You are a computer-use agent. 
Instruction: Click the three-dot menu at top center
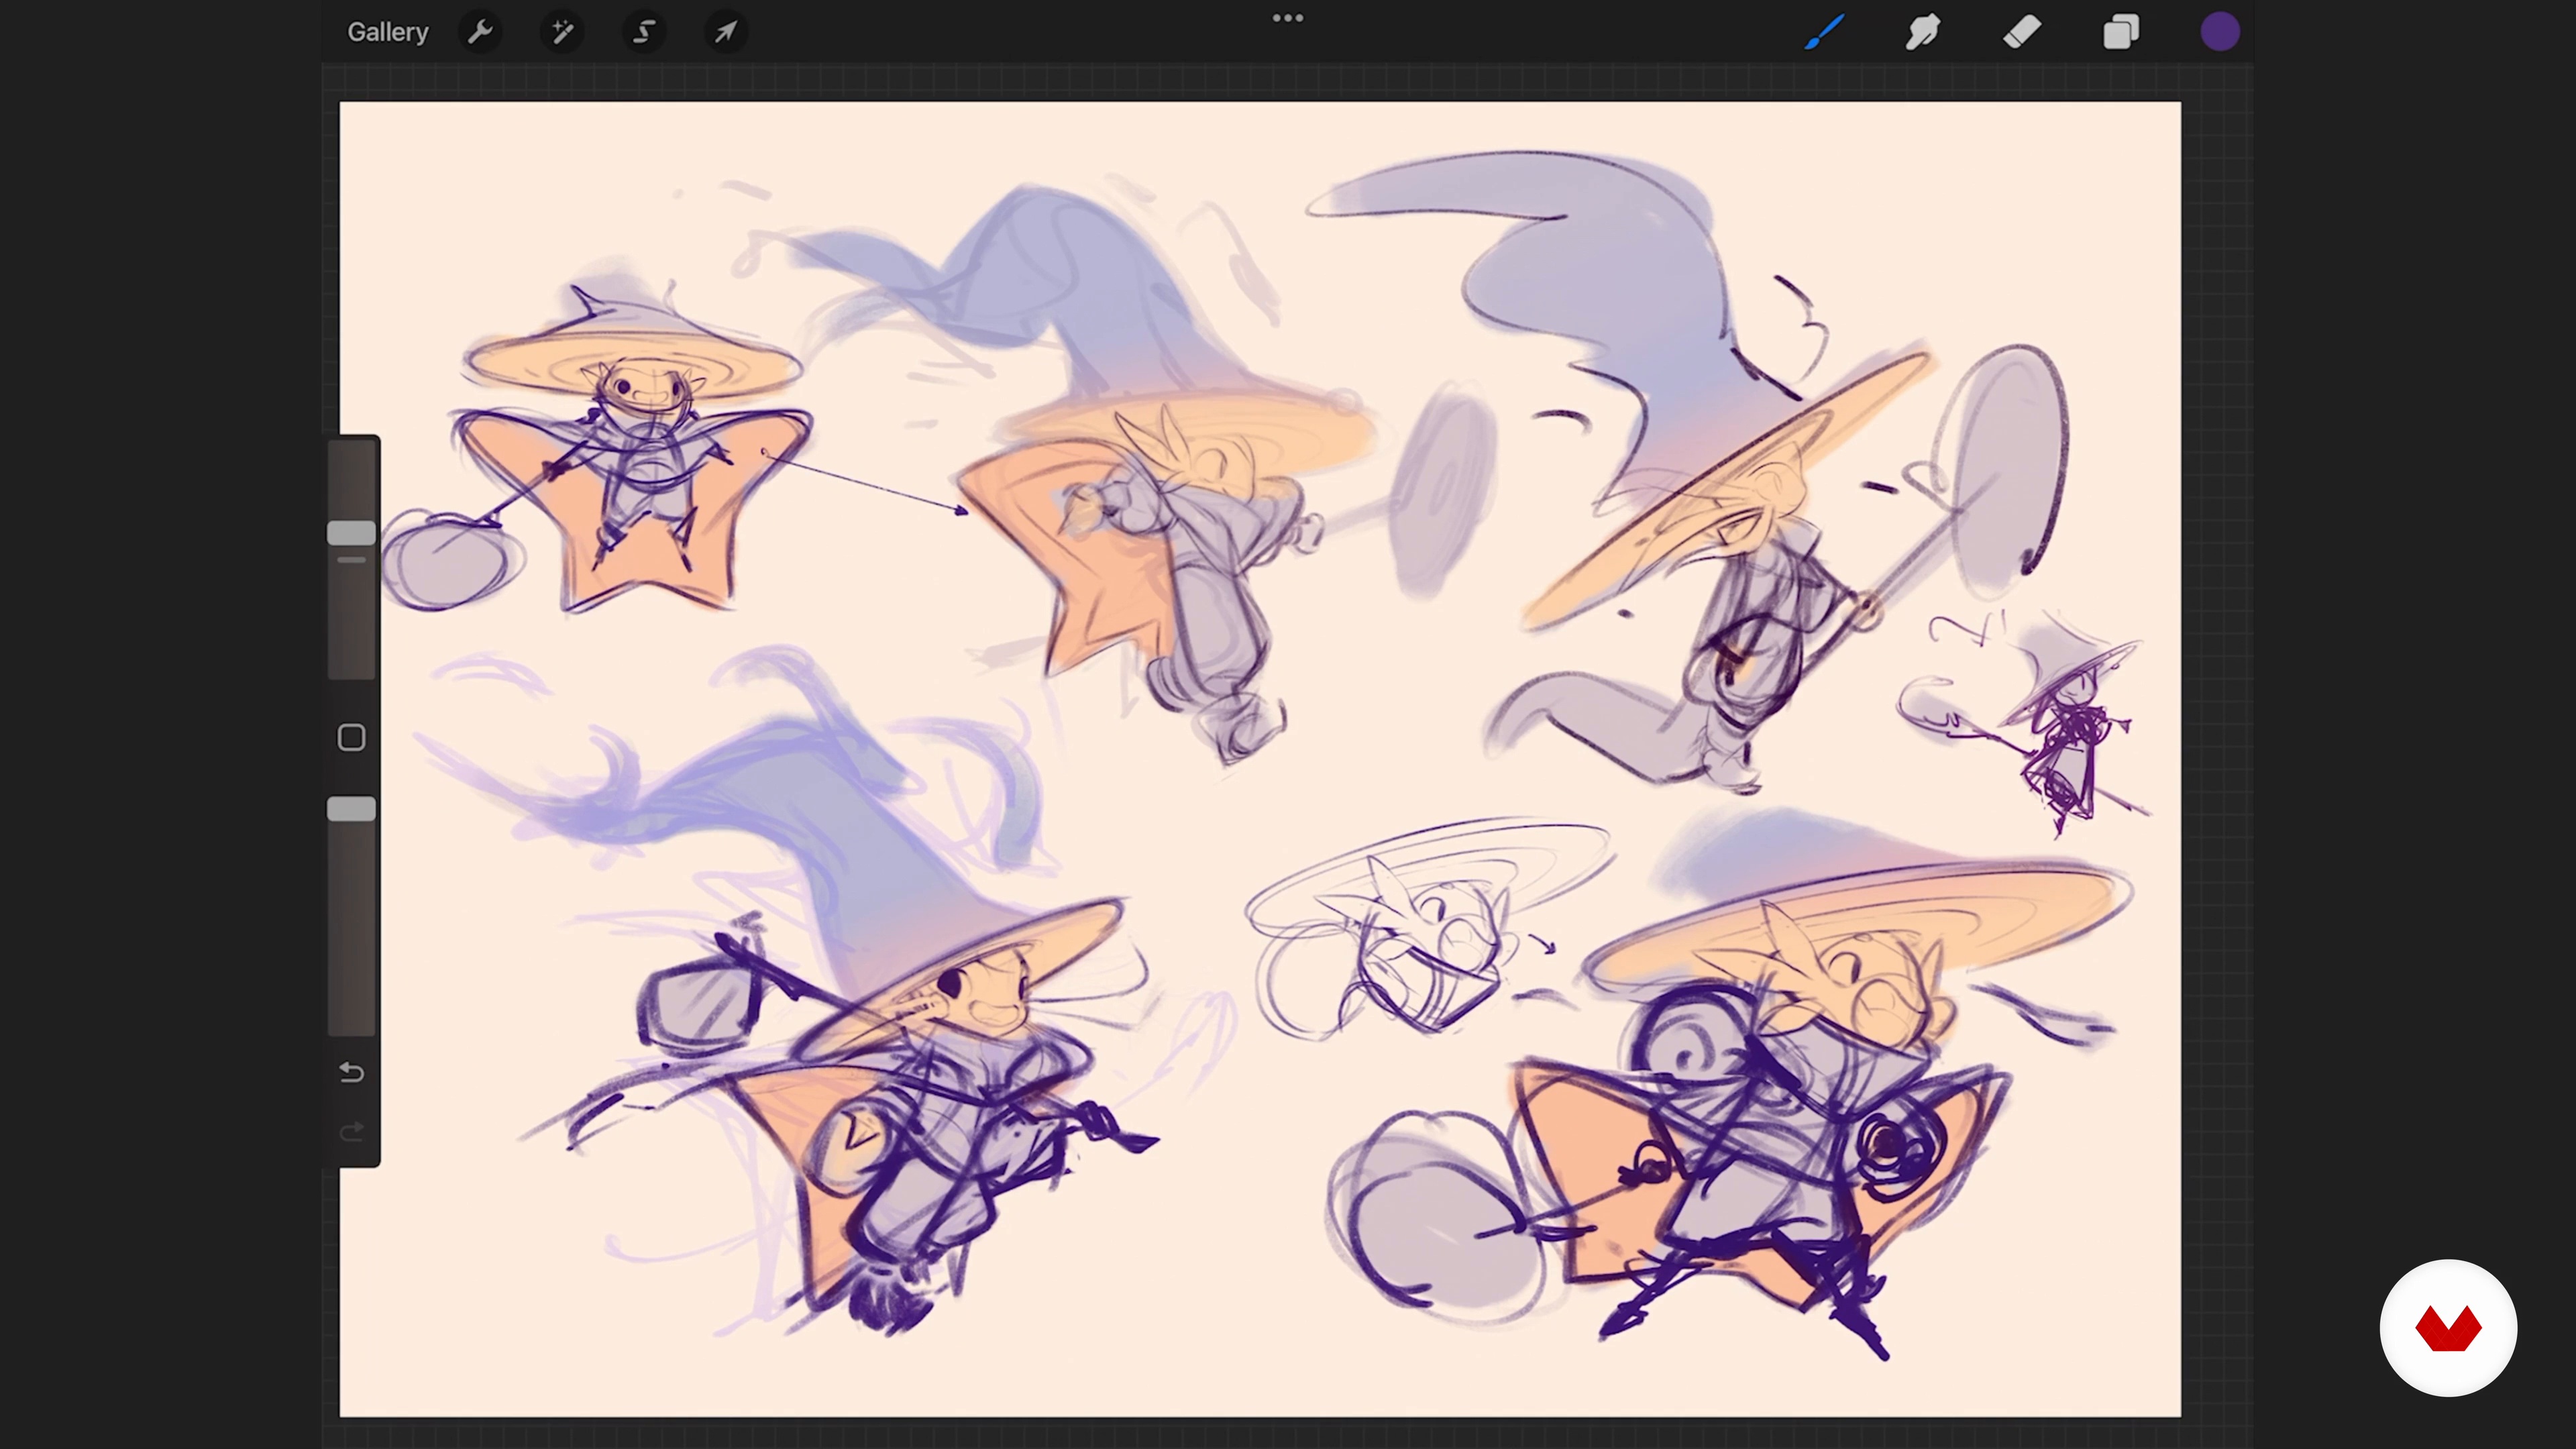point(1287,18)
